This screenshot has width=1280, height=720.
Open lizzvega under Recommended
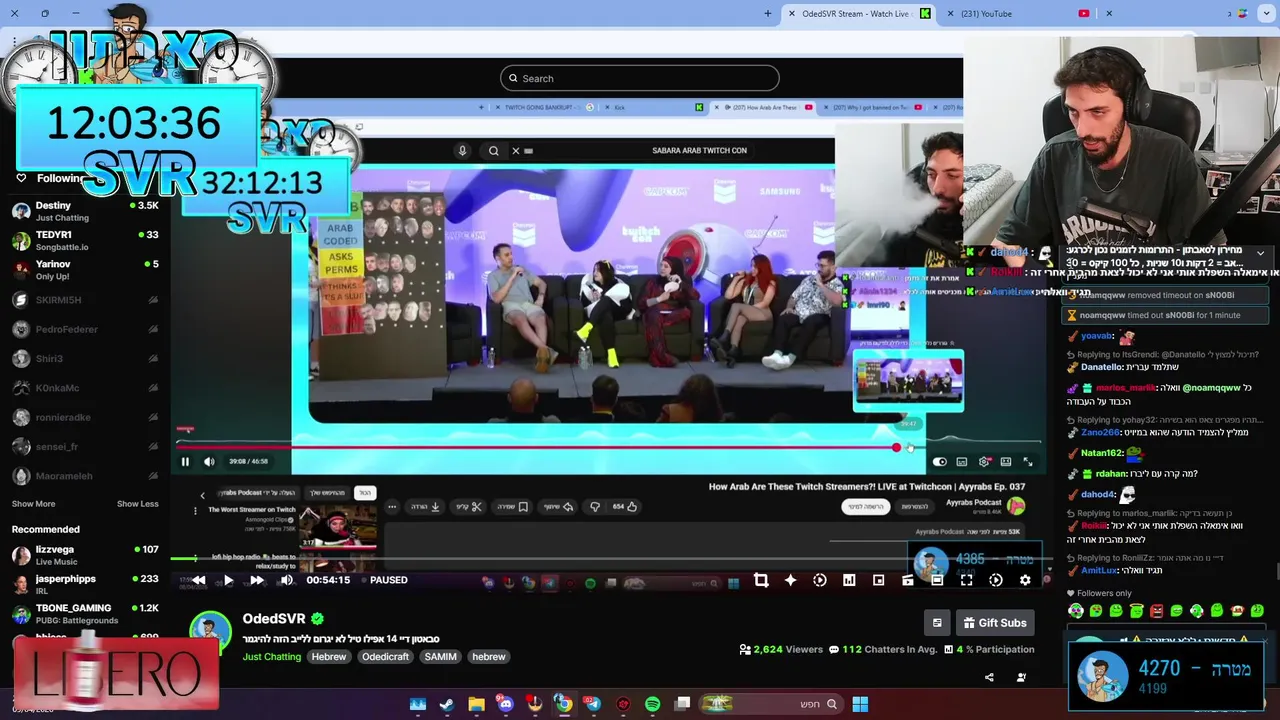pos(85,555)
